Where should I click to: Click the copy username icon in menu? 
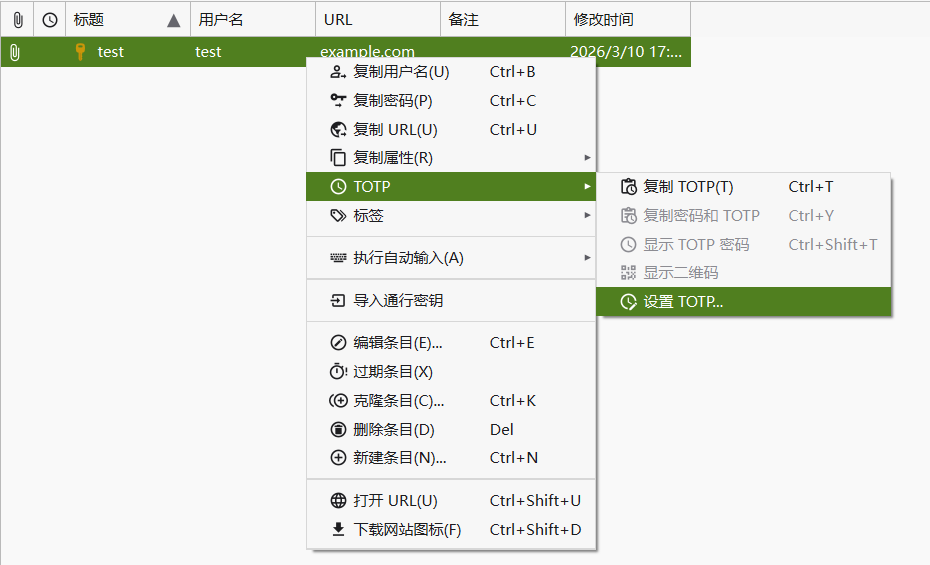point(338,72)
